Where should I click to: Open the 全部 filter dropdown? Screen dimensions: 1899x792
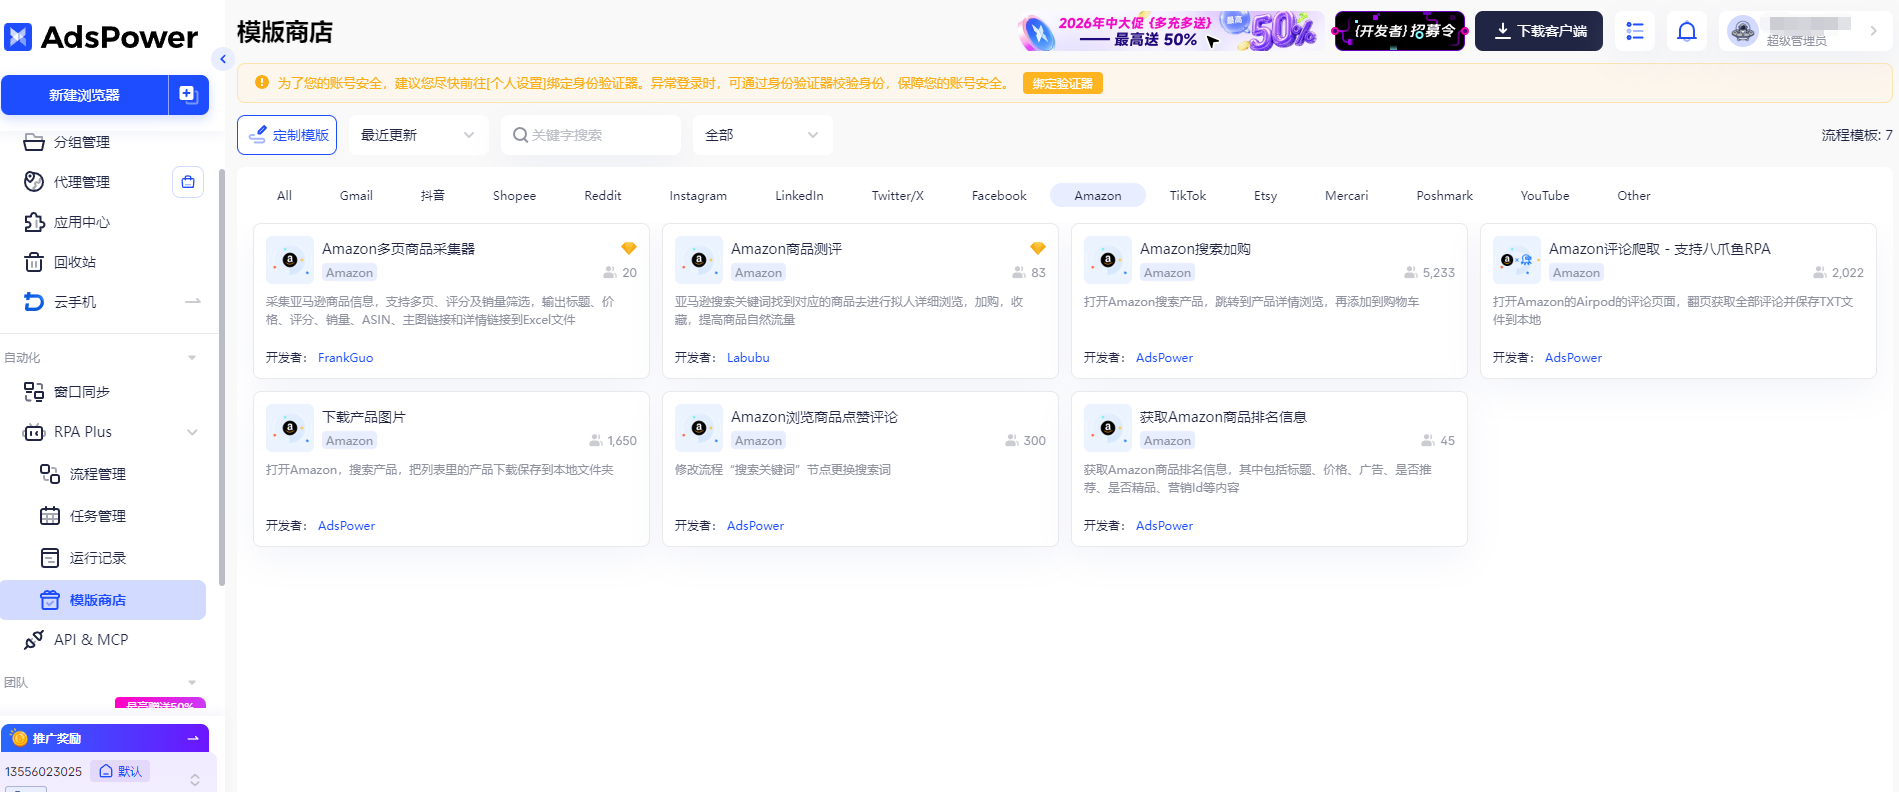763,135
